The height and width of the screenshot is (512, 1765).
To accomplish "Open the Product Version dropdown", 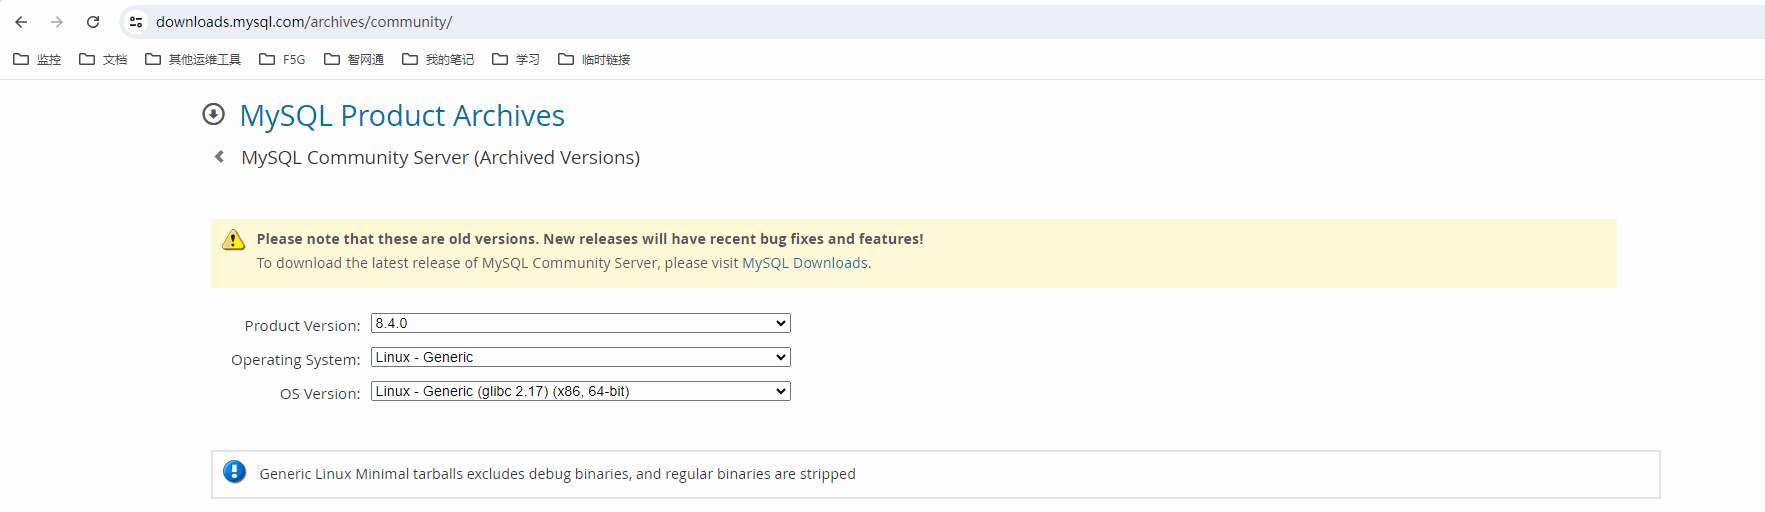I will 580,323.
